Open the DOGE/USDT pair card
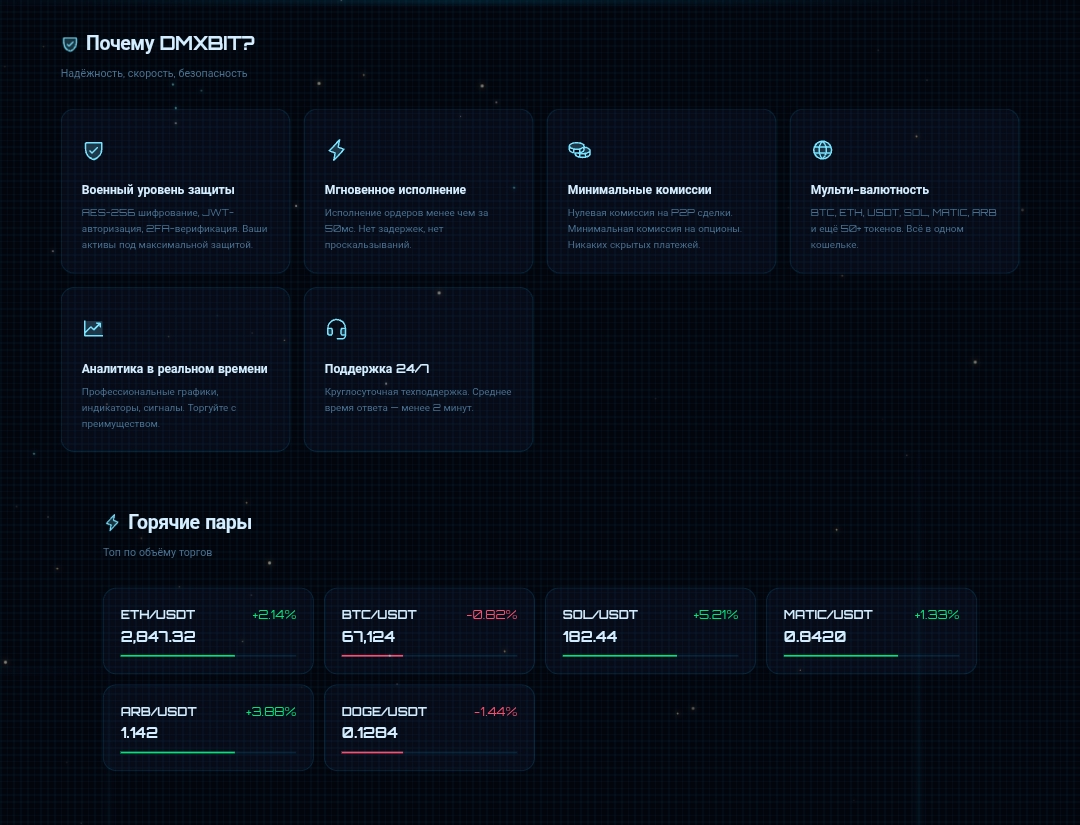Screen dimensions: 1080x825 point(429,727)
